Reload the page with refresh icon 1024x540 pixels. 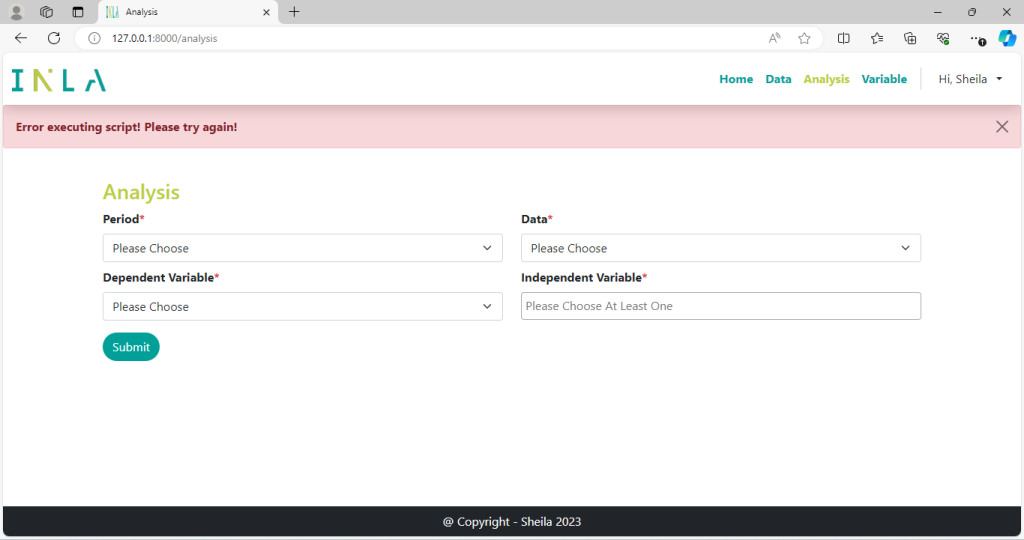54,38
